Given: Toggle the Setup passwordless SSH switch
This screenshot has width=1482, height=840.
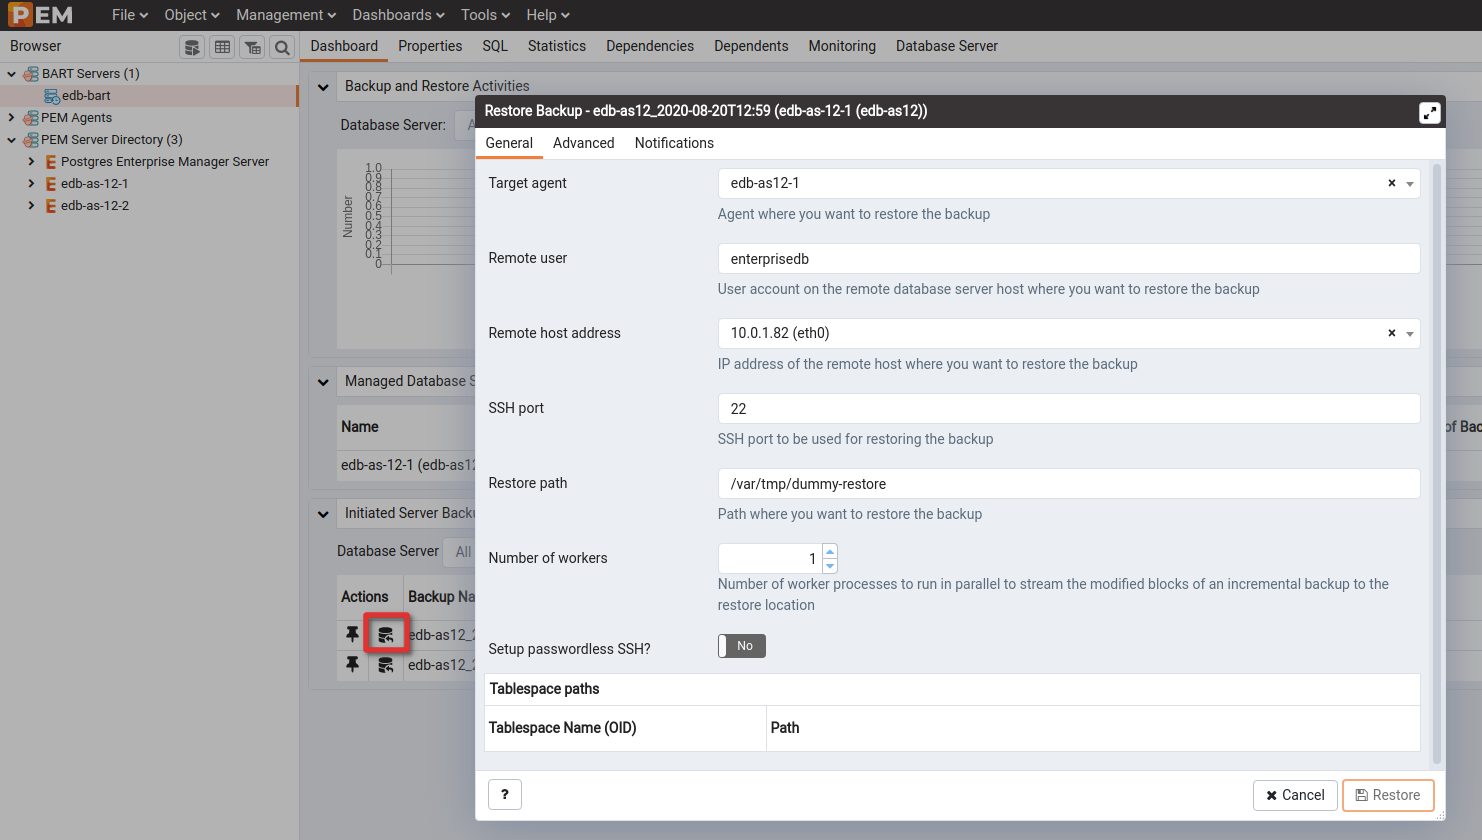Looking at the screenshot, I should [742, 646].
